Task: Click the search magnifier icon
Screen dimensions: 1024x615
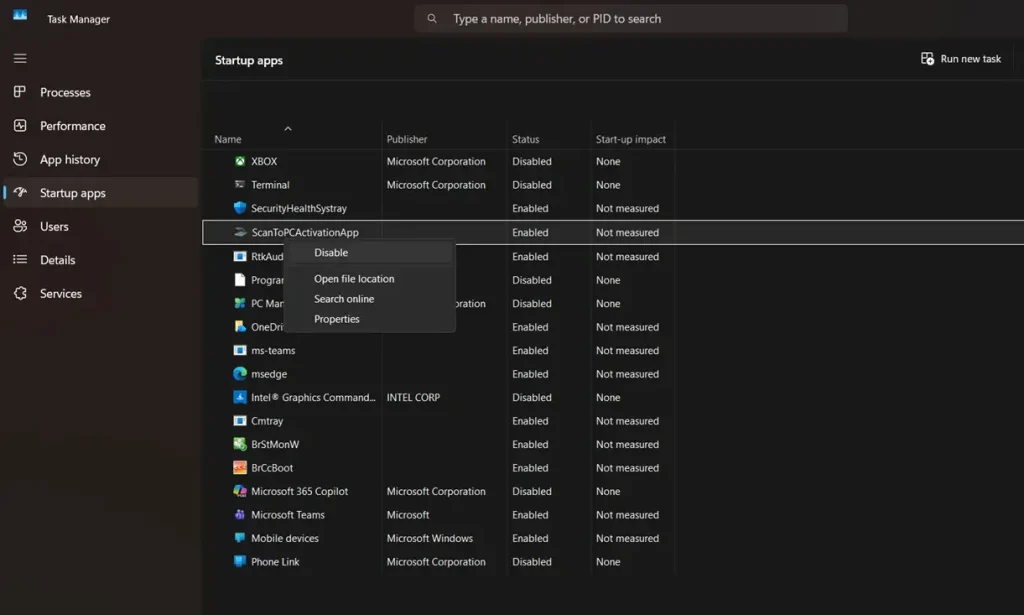Action: pos(432,18)
